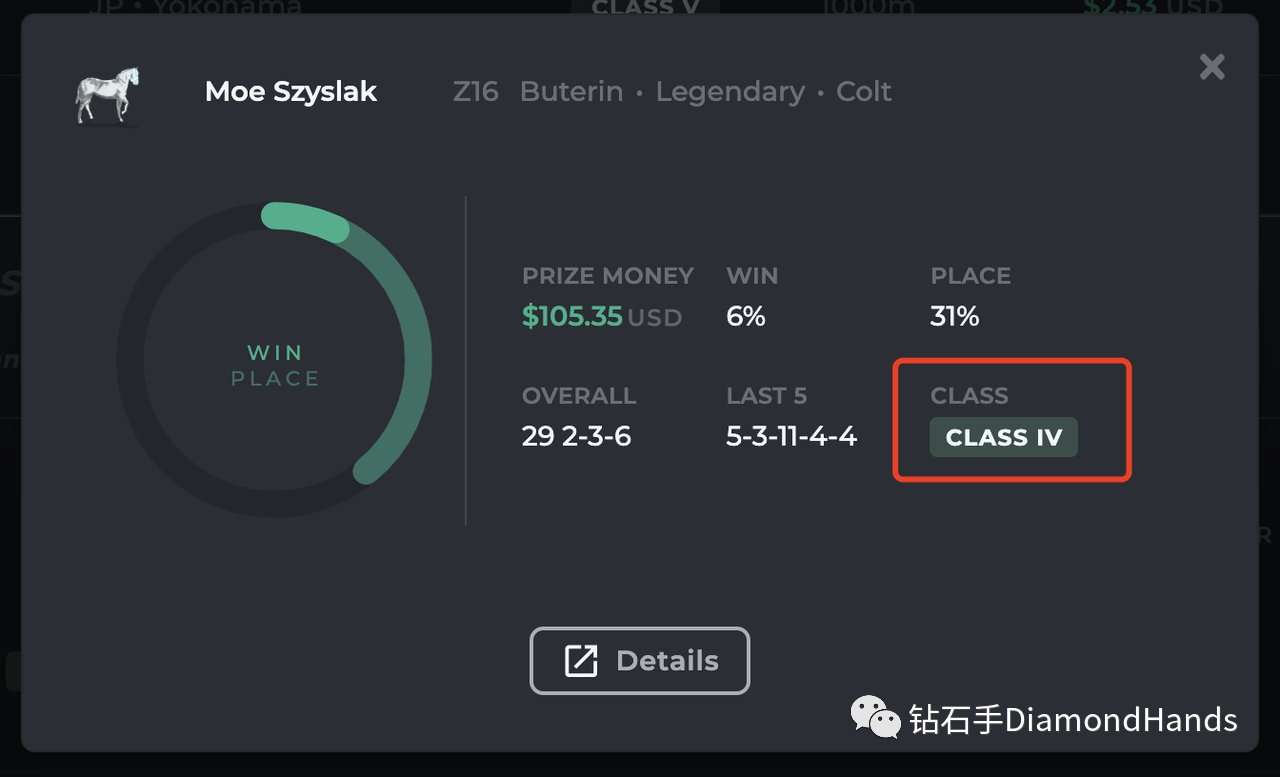The width and height of the screenshot is (1280, 777).
Task: Close the Moe Szyslak horse popup
Action: (x=1212, y=67)
